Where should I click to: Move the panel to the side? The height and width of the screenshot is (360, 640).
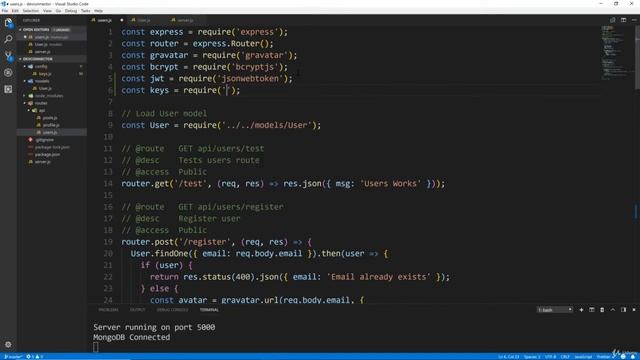623,310
